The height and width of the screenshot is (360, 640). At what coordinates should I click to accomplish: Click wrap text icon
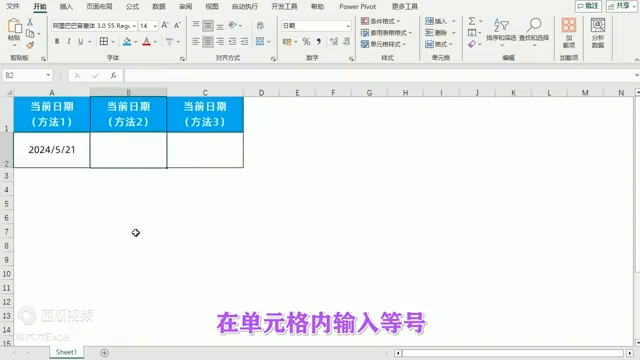pos(260,25)
